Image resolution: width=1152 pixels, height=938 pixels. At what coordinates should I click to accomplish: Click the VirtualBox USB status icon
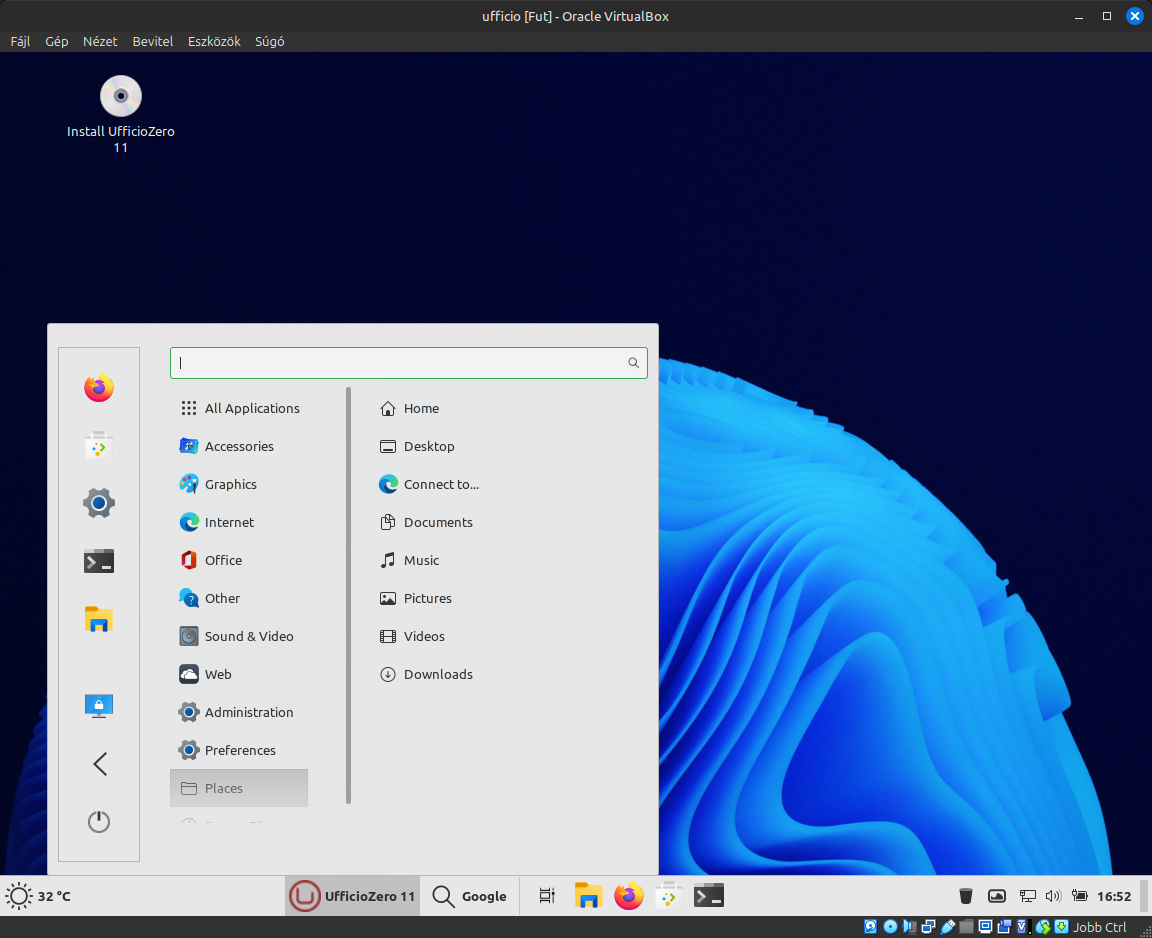948,927
